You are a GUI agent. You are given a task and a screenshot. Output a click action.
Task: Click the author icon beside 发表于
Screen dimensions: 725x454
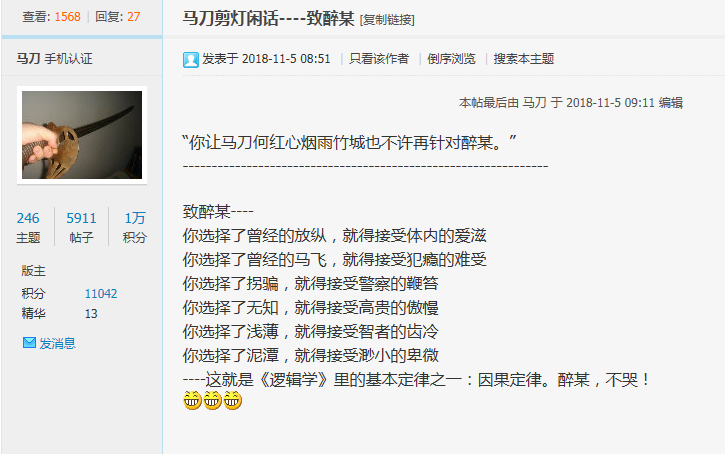[190, 60]
